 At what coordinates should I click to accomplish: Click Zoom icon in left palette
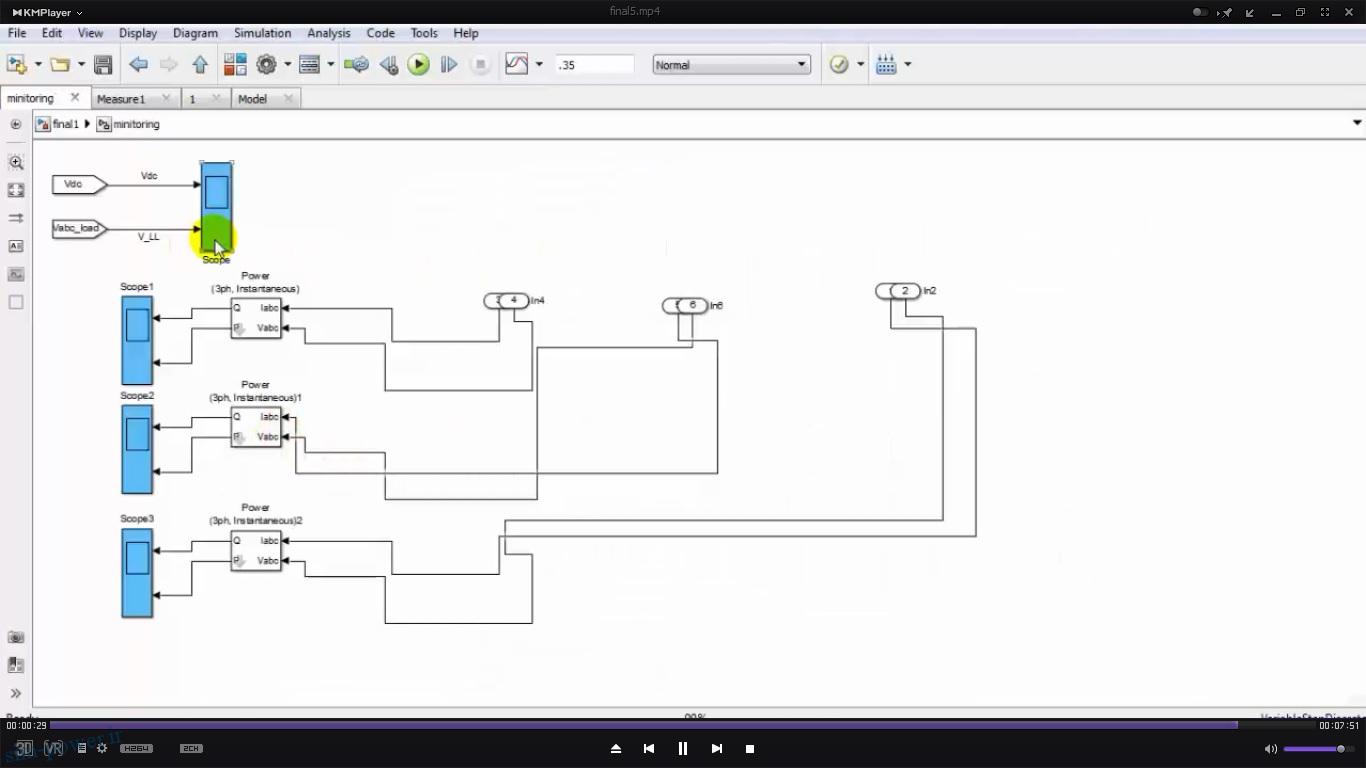16,162
